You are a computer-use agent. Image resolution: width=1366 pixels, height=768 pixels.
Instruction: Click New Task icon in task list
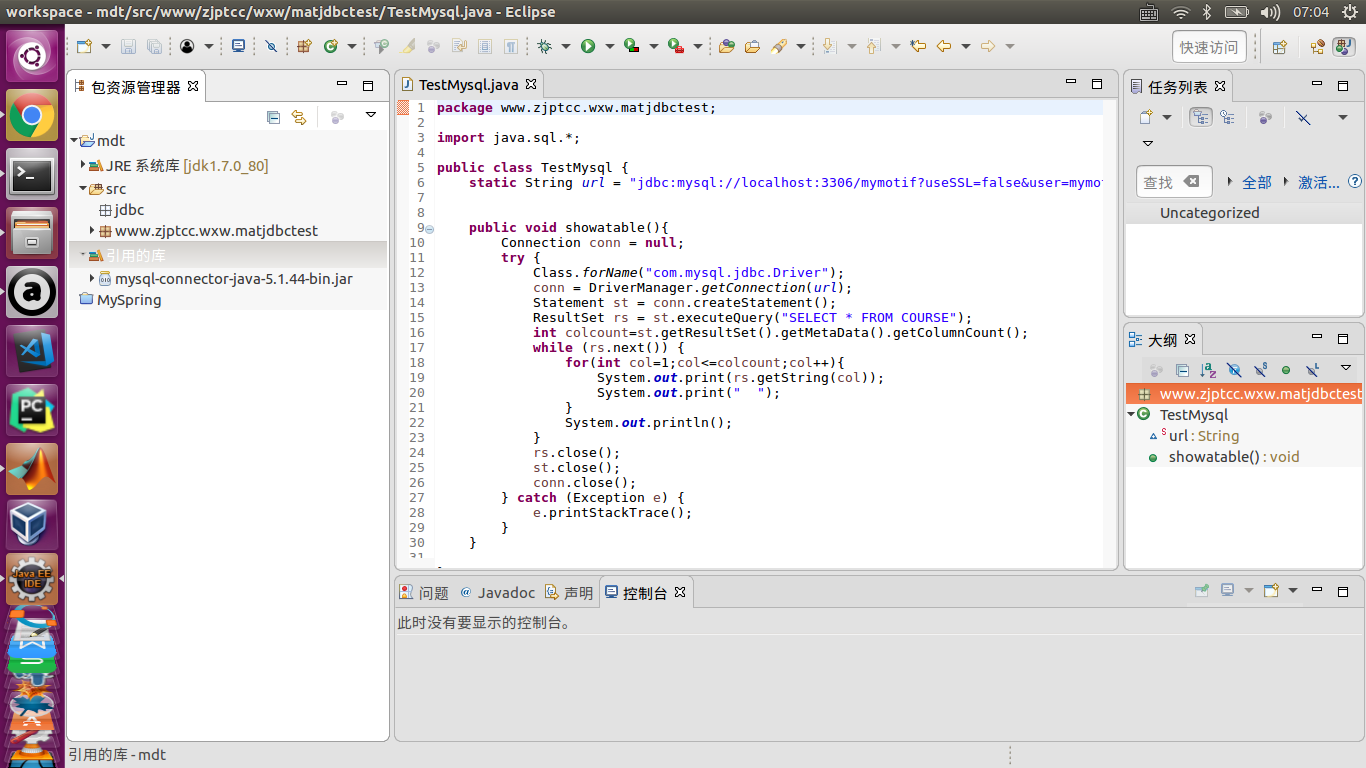pos(1147,117)
